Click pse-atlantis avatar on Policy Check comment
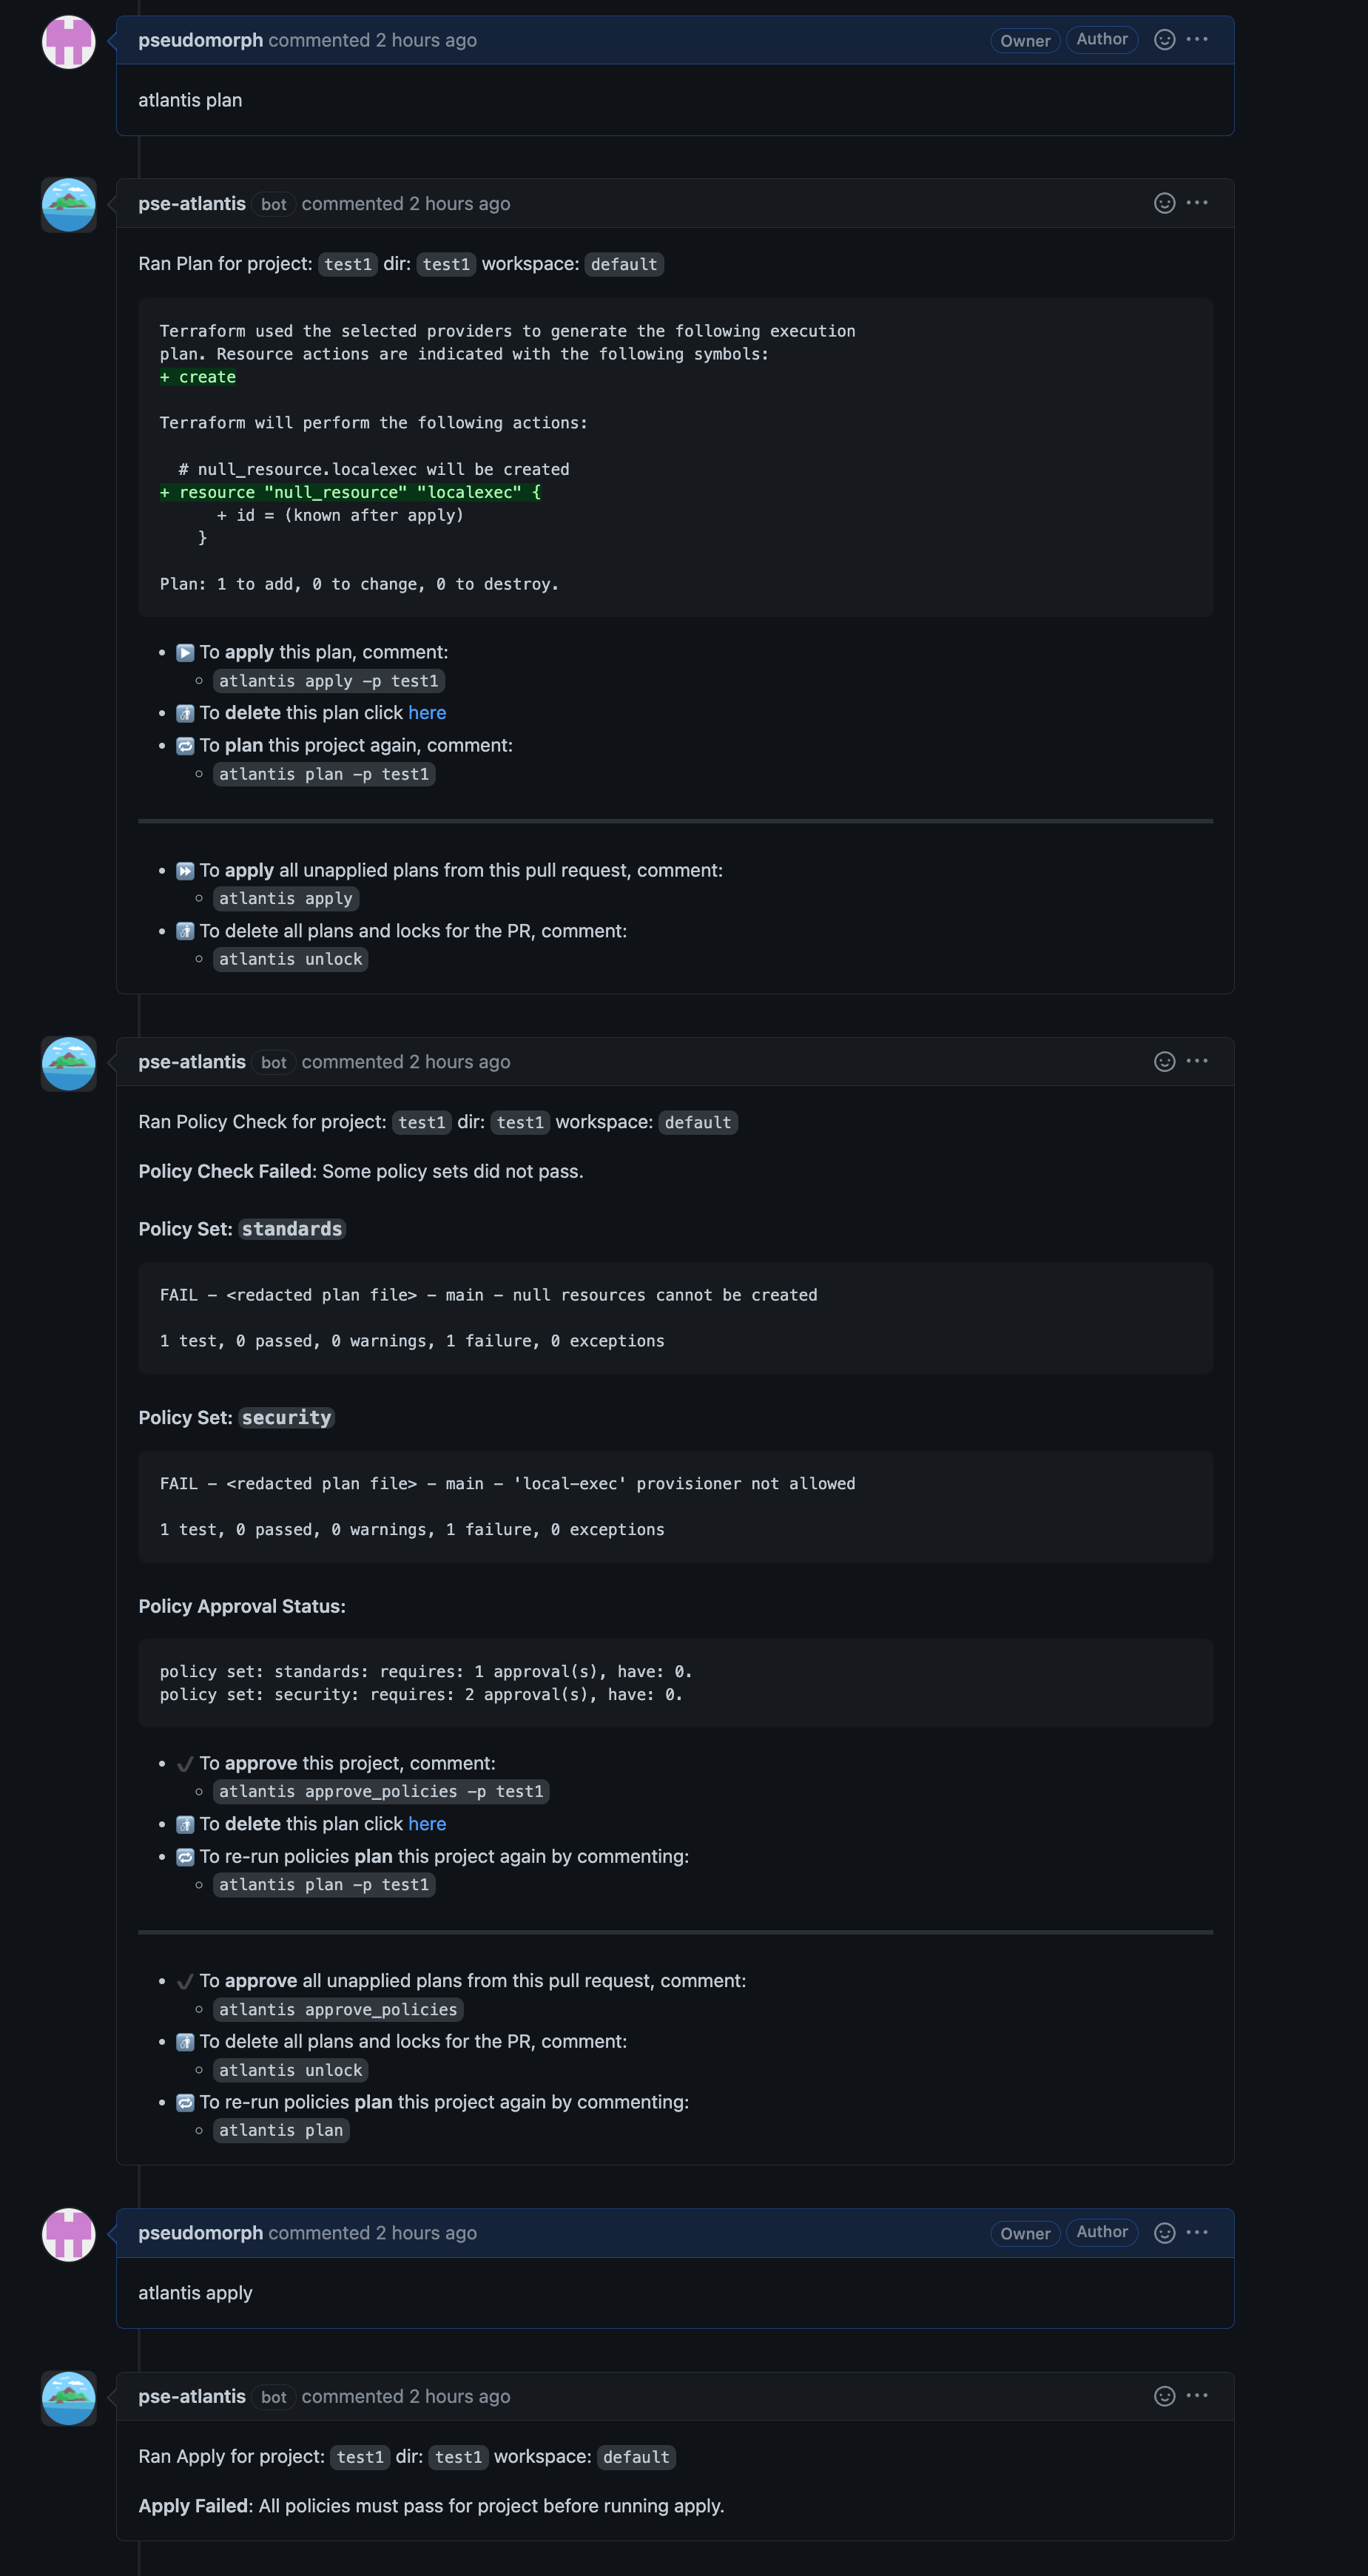 tap(68, 1063)
